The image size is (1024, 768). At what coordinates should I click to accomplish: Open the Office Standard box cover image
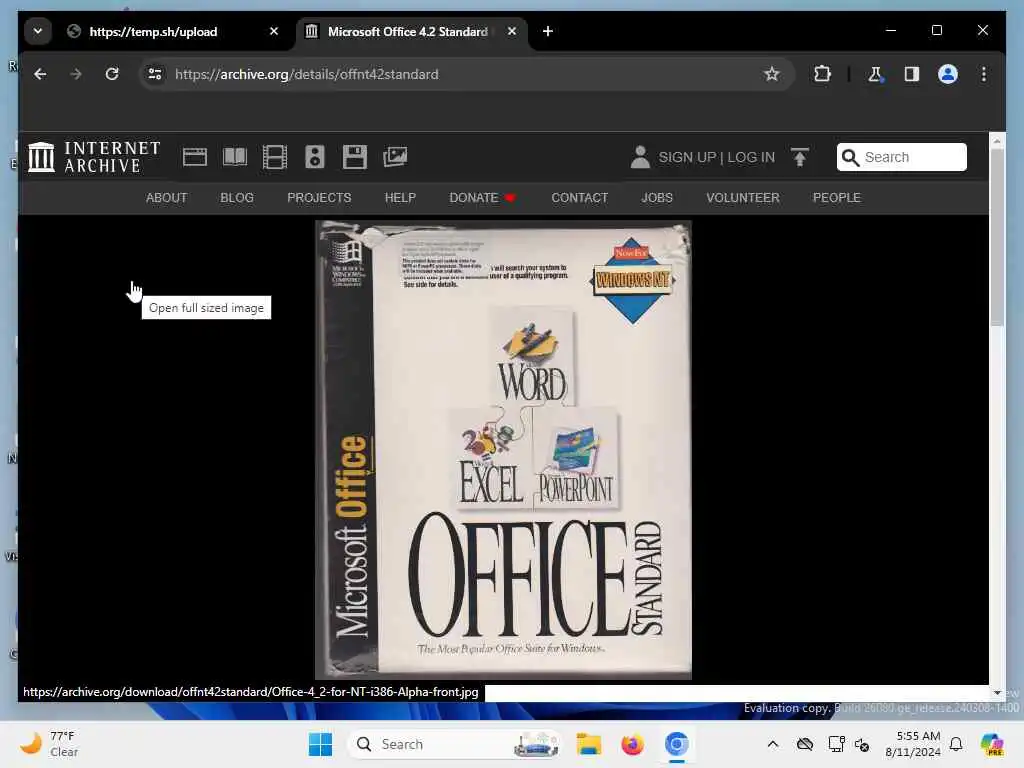tap(504, 450)
